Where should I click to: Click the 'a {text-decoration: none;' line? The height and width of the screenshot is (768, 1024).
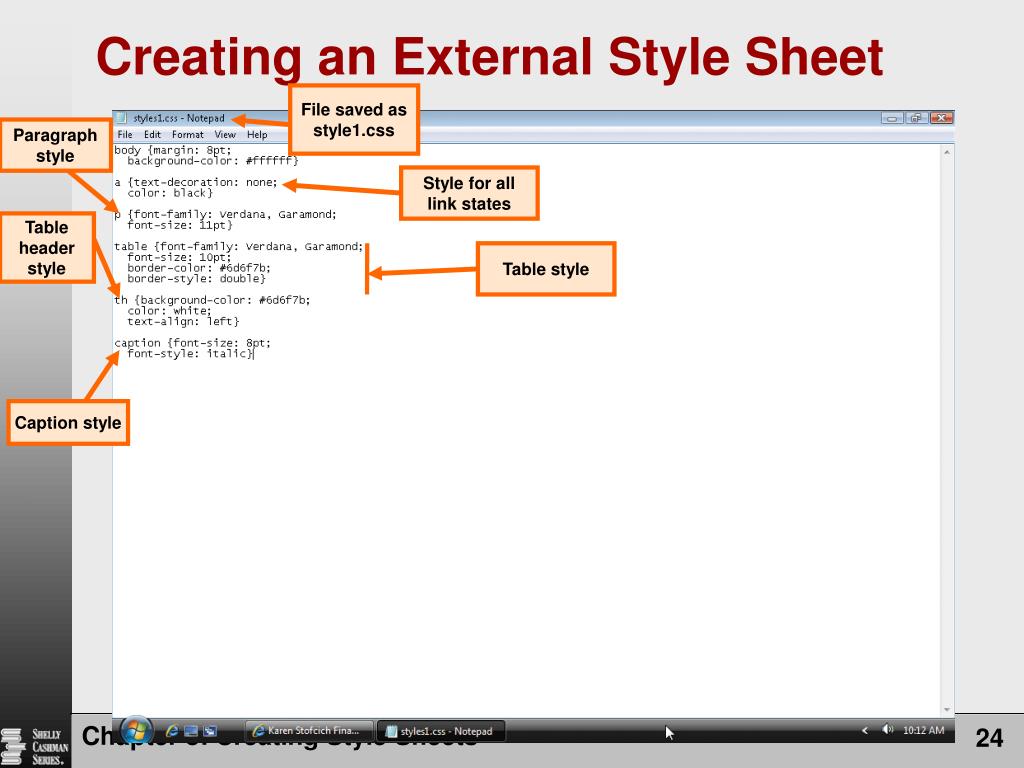(196, 182)
